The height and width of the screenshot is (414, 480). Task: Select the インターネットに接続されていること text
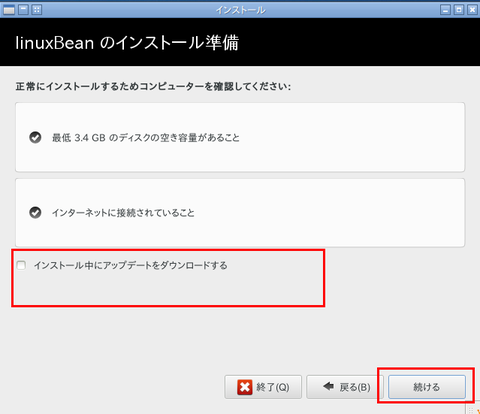click(123, 212)
